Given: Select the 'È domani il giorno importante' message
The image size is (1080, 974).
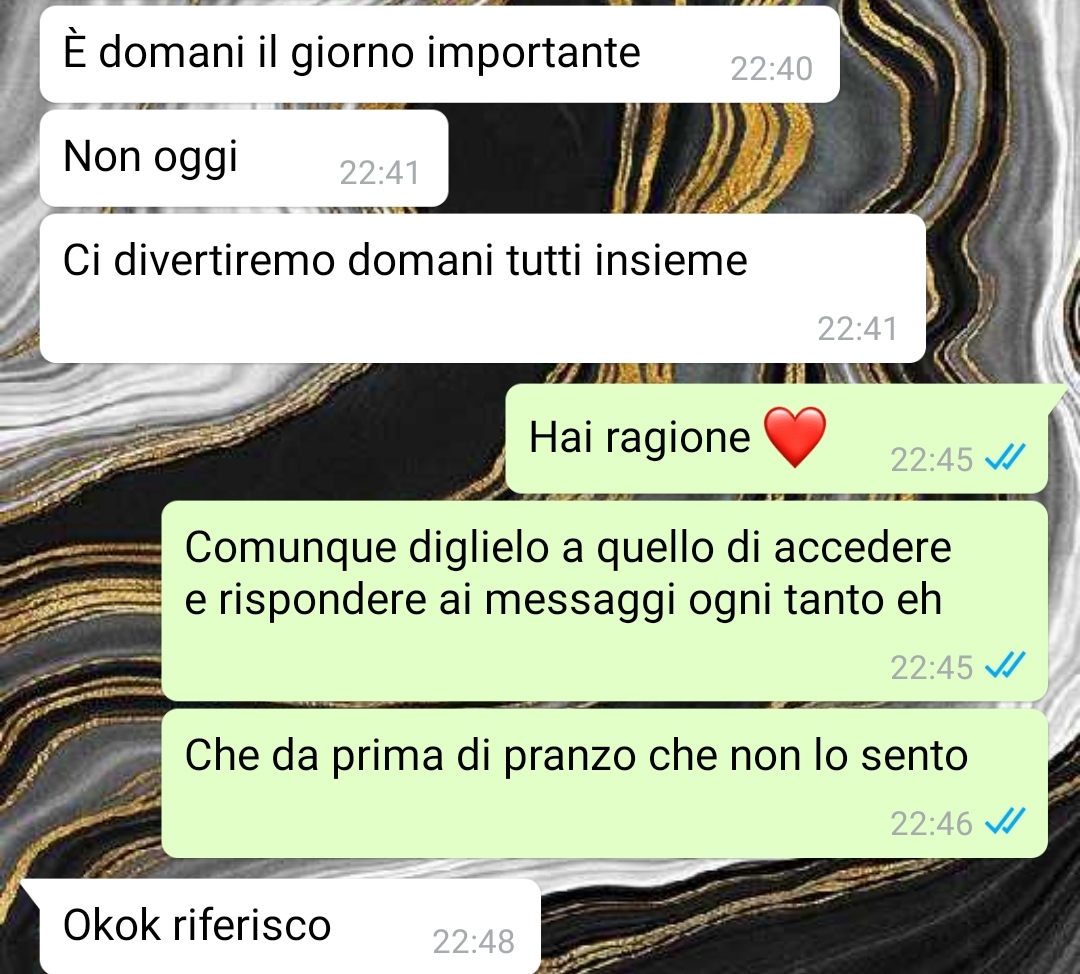Looking at the screenshot, I should [x=439, y=54].
